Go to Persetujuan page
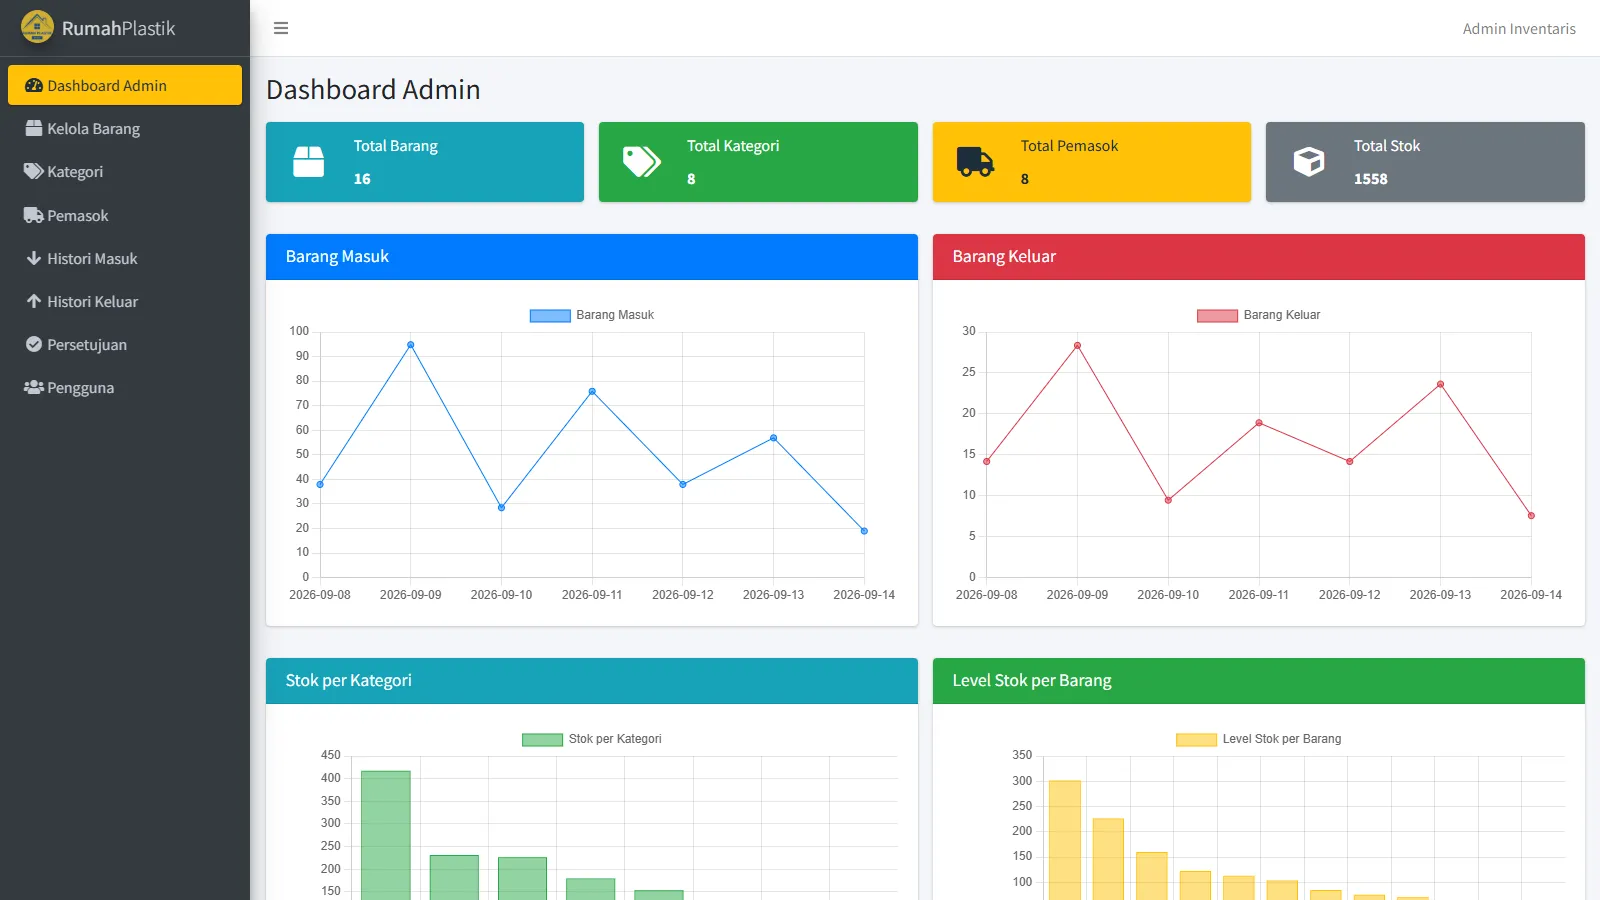The height and width of the screenshot is (900, 1600). click(125, 344)
